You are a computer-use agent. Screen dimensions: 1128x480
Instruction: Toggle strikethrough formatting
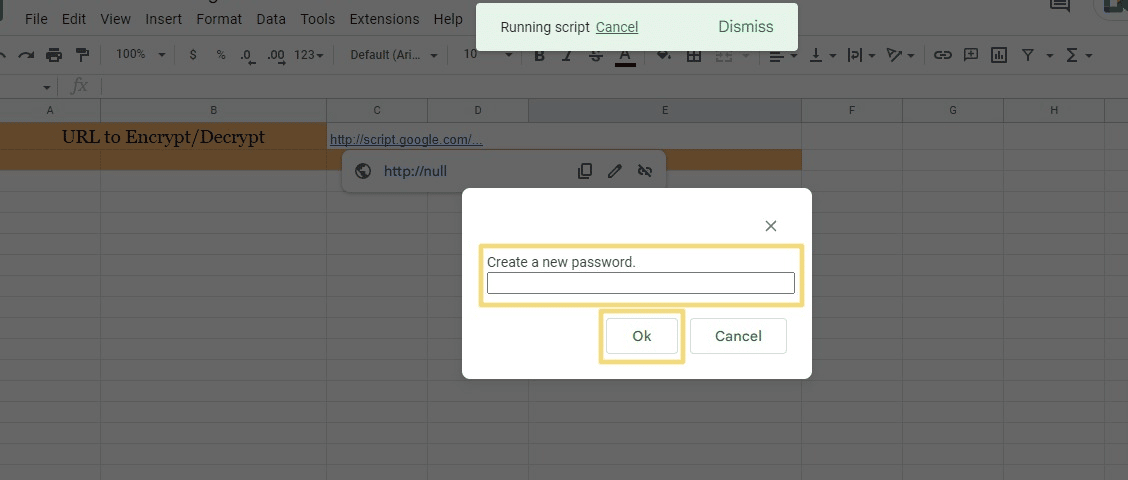click(x=596, y=56)
